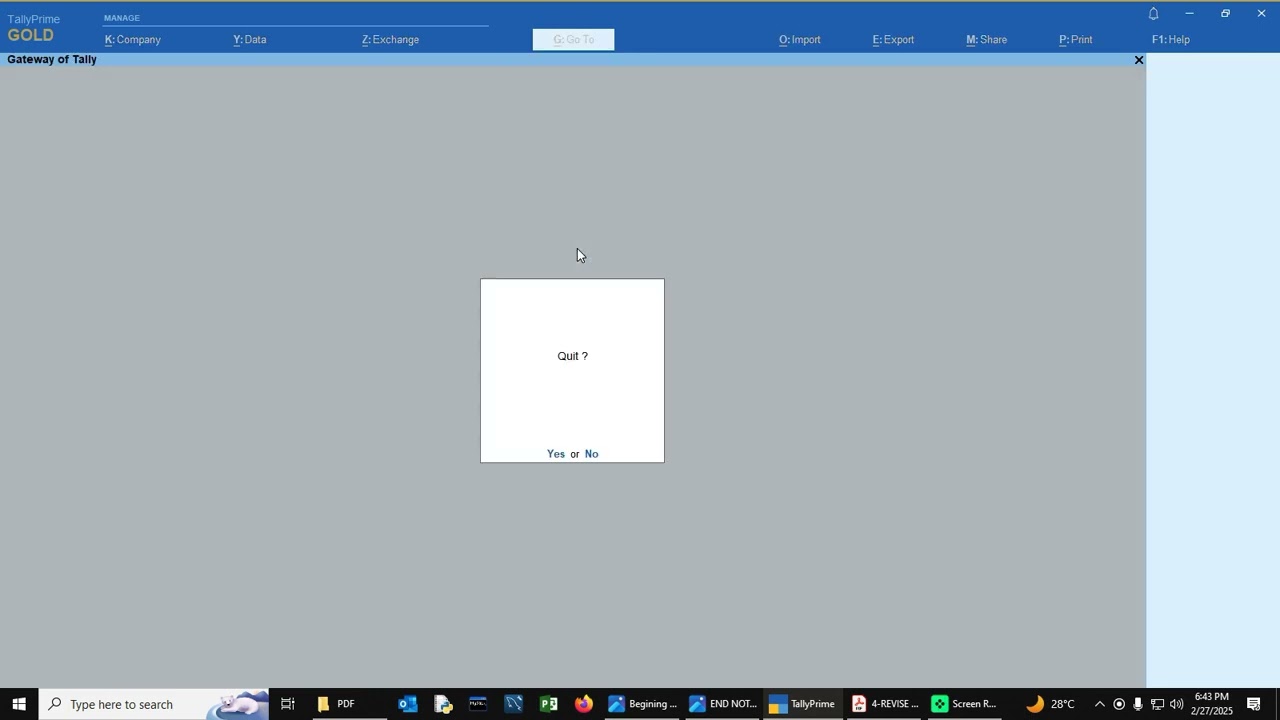Switch to the END NOT taskbar window
Viewport: 1280px width, 720px height.
pyautogui.click(x=723, y=704)
